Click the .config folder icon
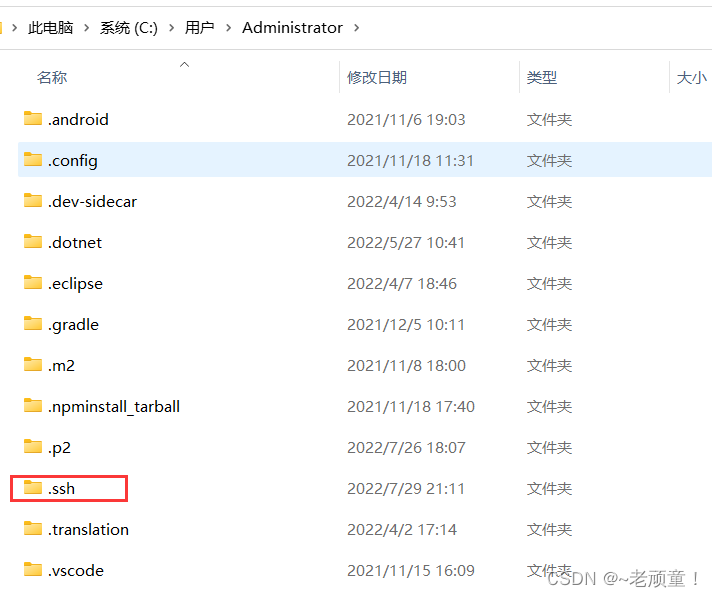The width and height of the screenshot is (712, 597). pos(33,159)
